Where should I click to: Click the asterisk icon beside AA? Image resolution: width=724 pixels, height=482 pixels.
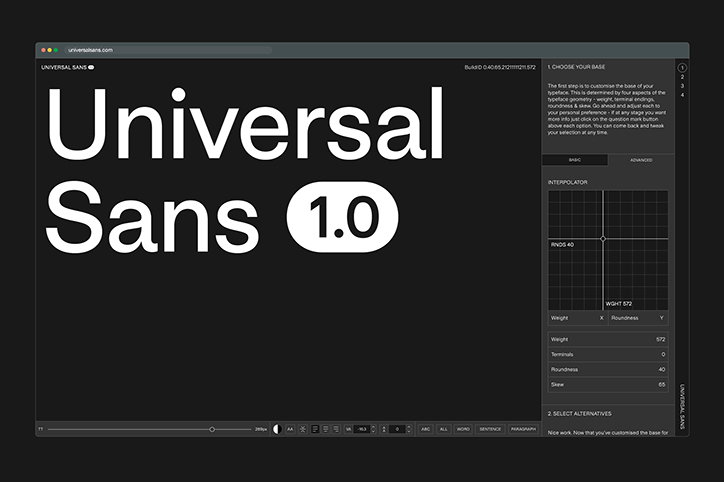303,429
